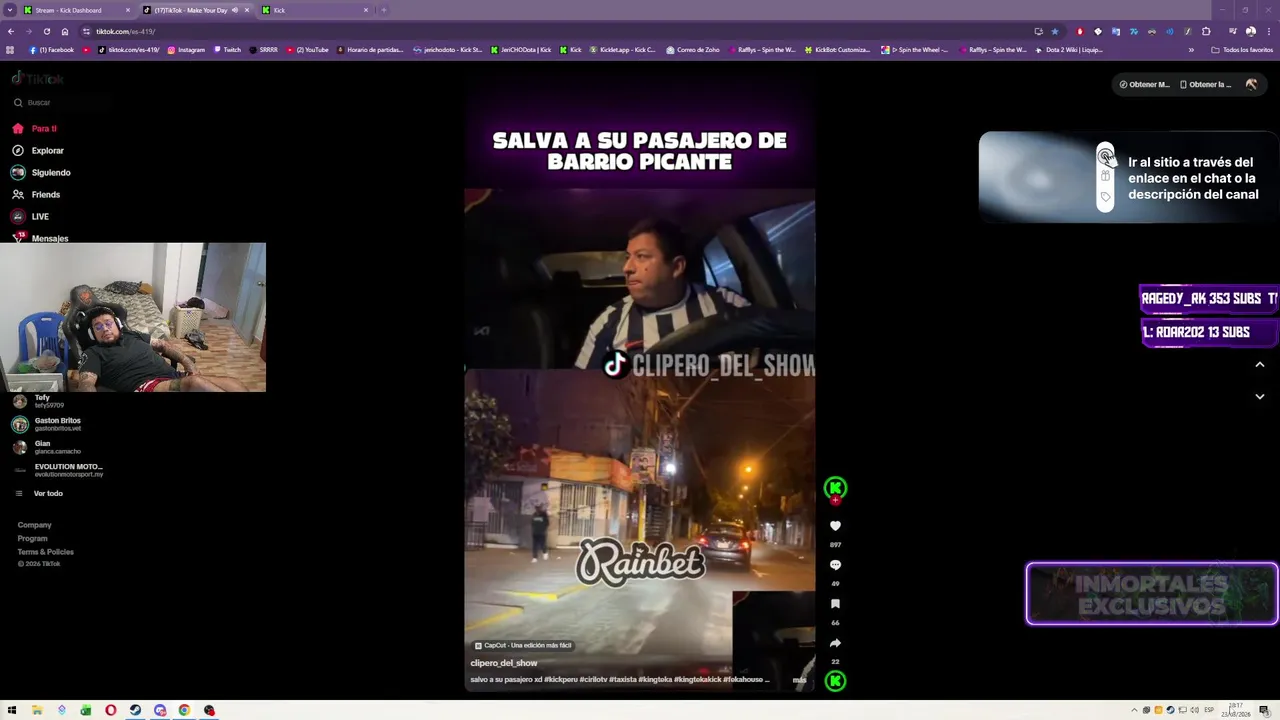Go back in browser history

[x=11, y=32]
